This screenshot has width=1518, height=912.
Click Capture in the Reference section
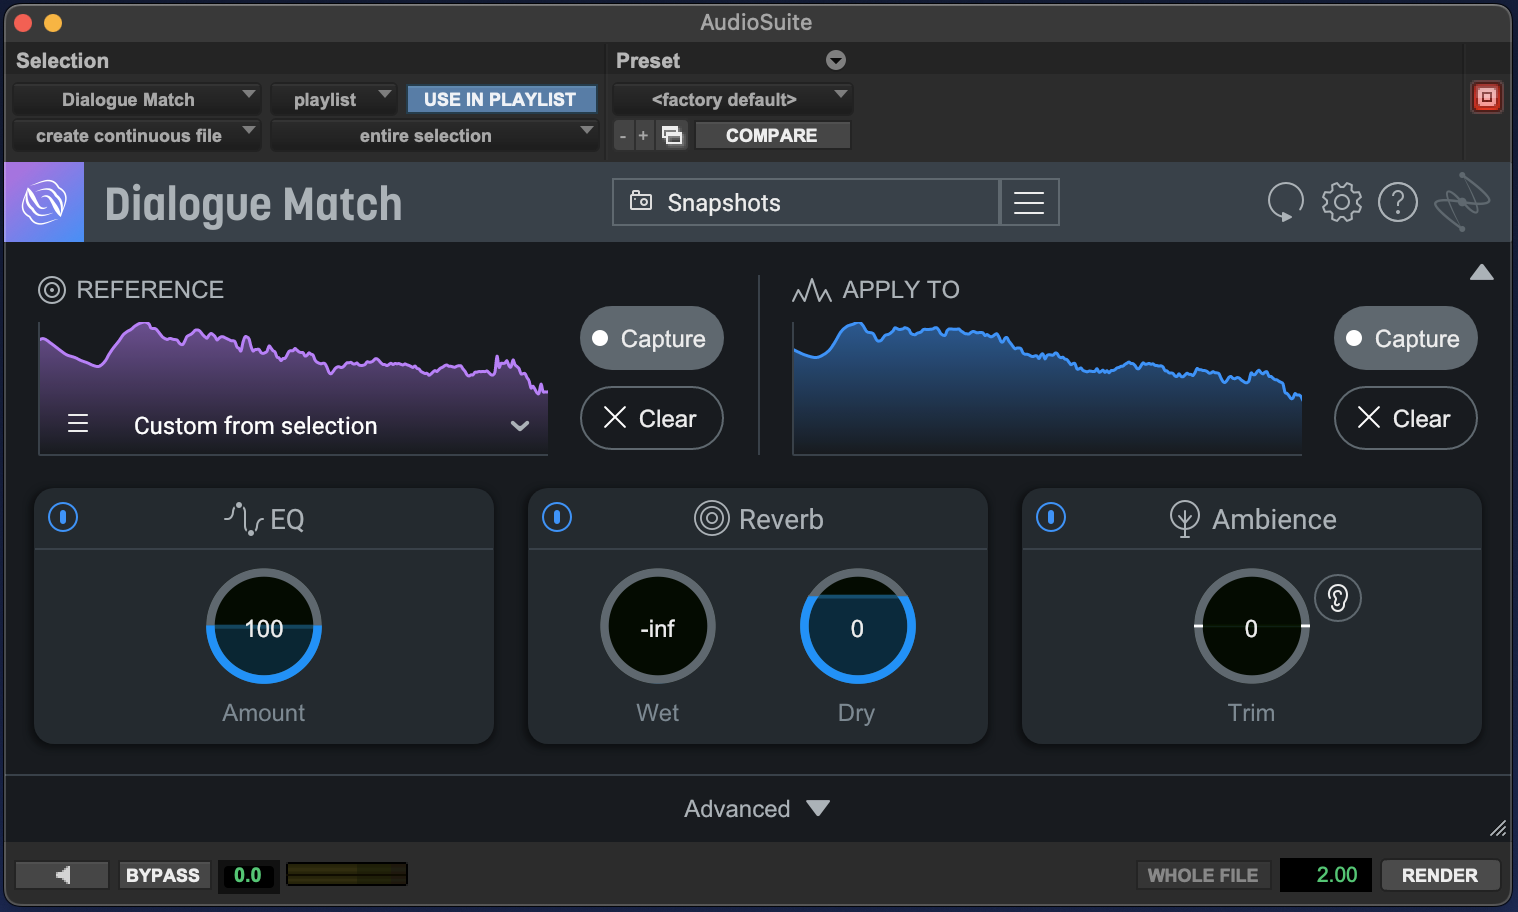[651, 338]
